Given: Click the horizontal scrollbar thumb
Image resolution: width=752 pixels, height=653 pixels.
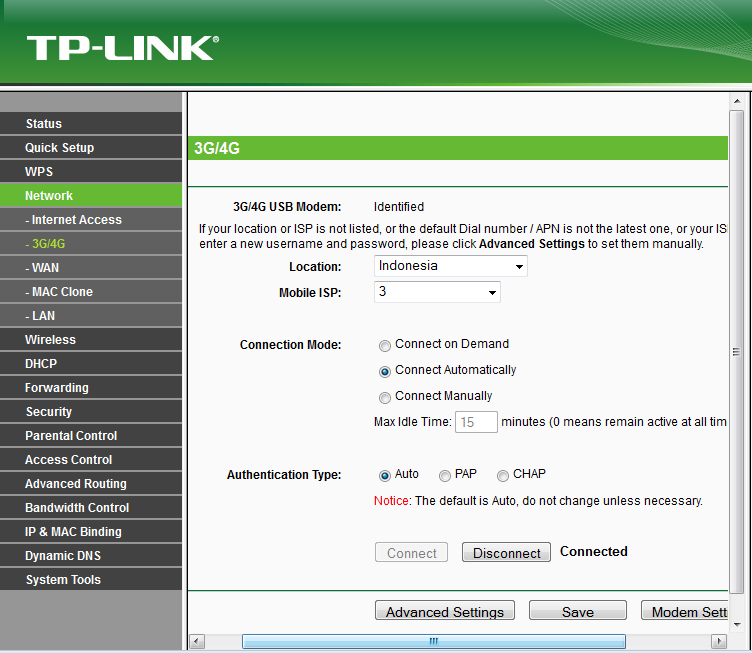Looking at the screenshot, I should click(x=434, y=641).
